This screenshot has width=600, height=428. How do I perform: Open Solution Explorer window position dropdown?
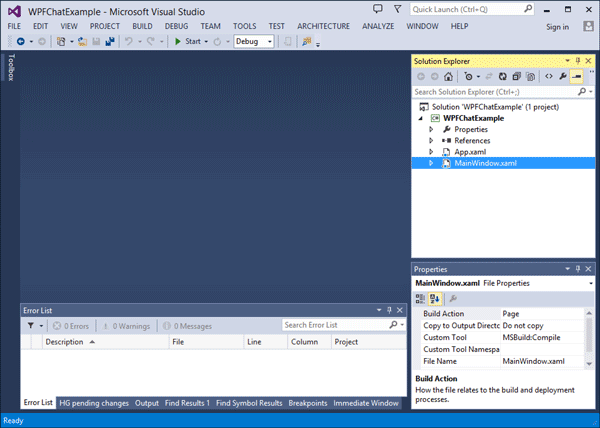pyautogui.click(x=567, y=61)
